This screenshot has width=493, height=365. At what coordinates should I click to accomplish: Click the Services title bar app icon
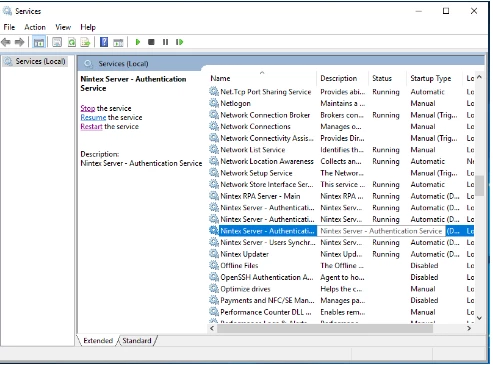(x=7, y=11)
